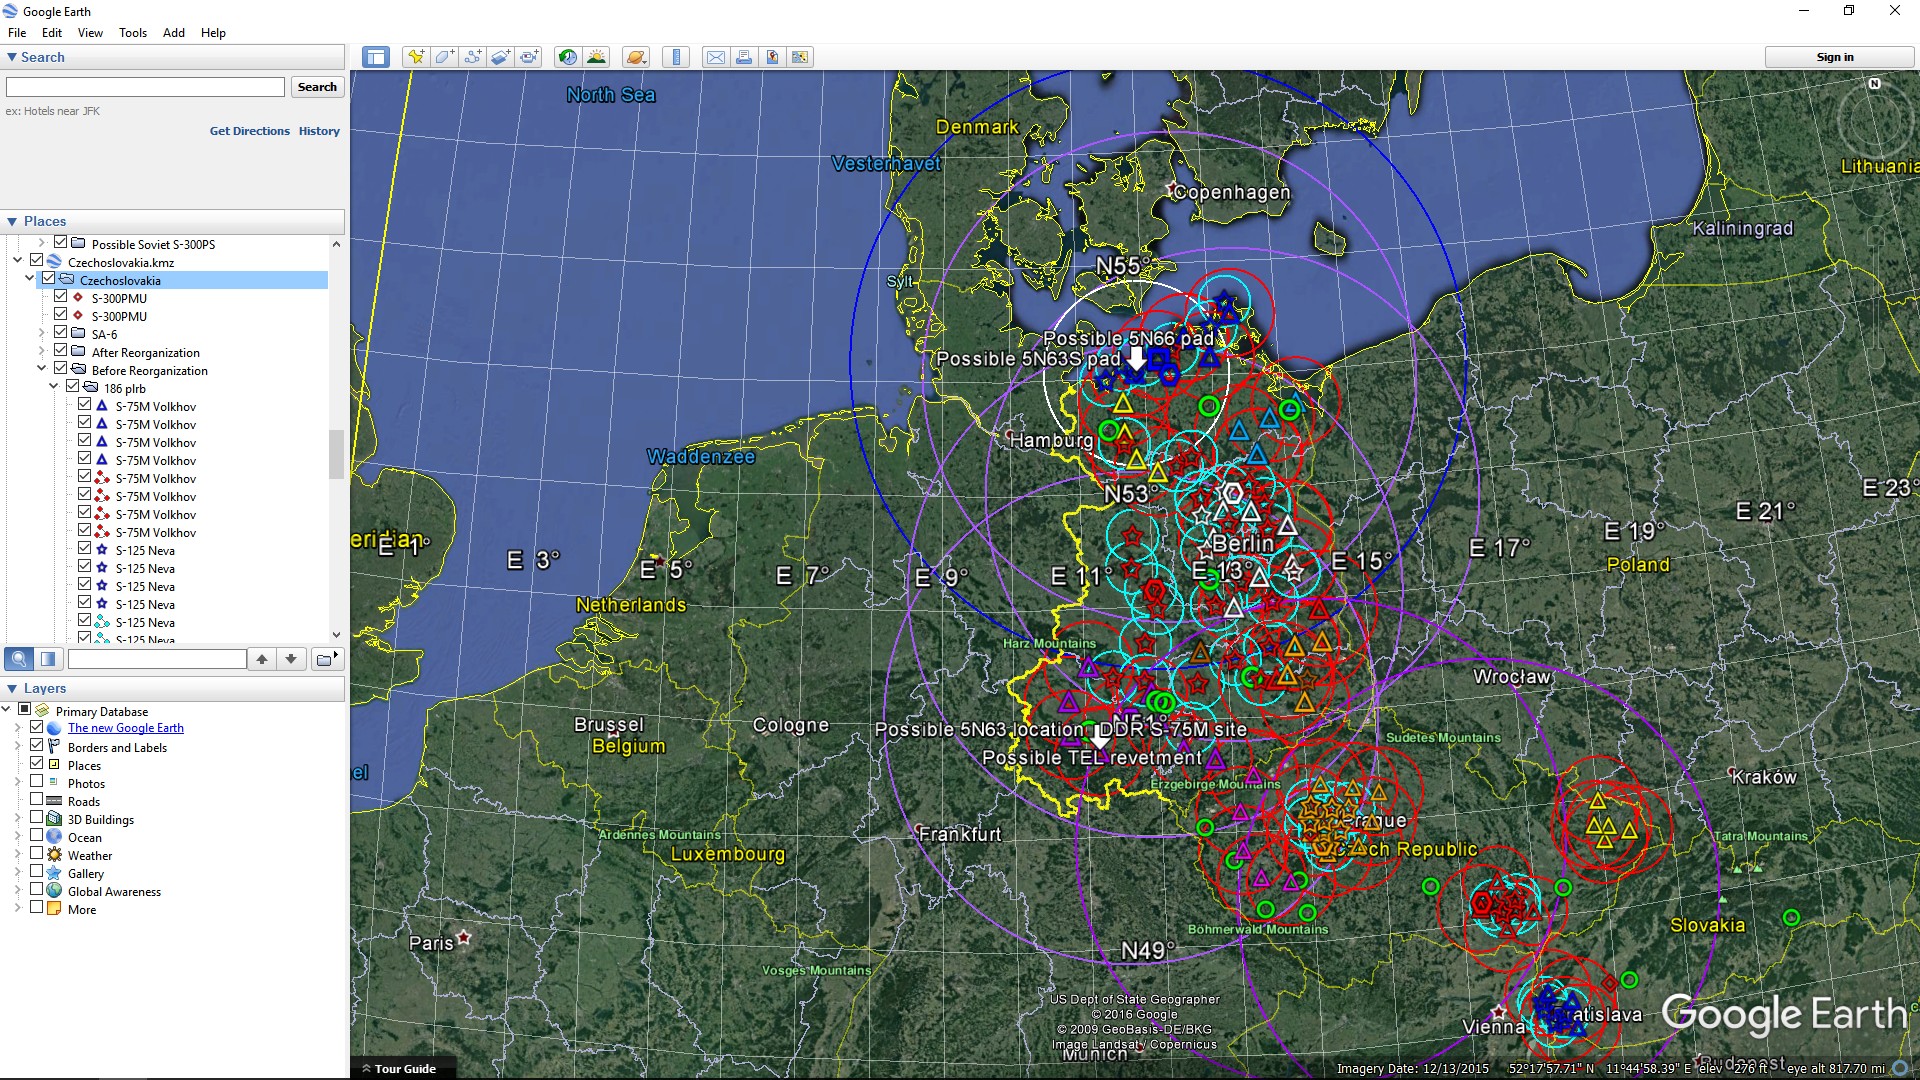1920x1080 pixels.
Task: Click the Places panel search magnifier icon
Action: tap(18, 659)
